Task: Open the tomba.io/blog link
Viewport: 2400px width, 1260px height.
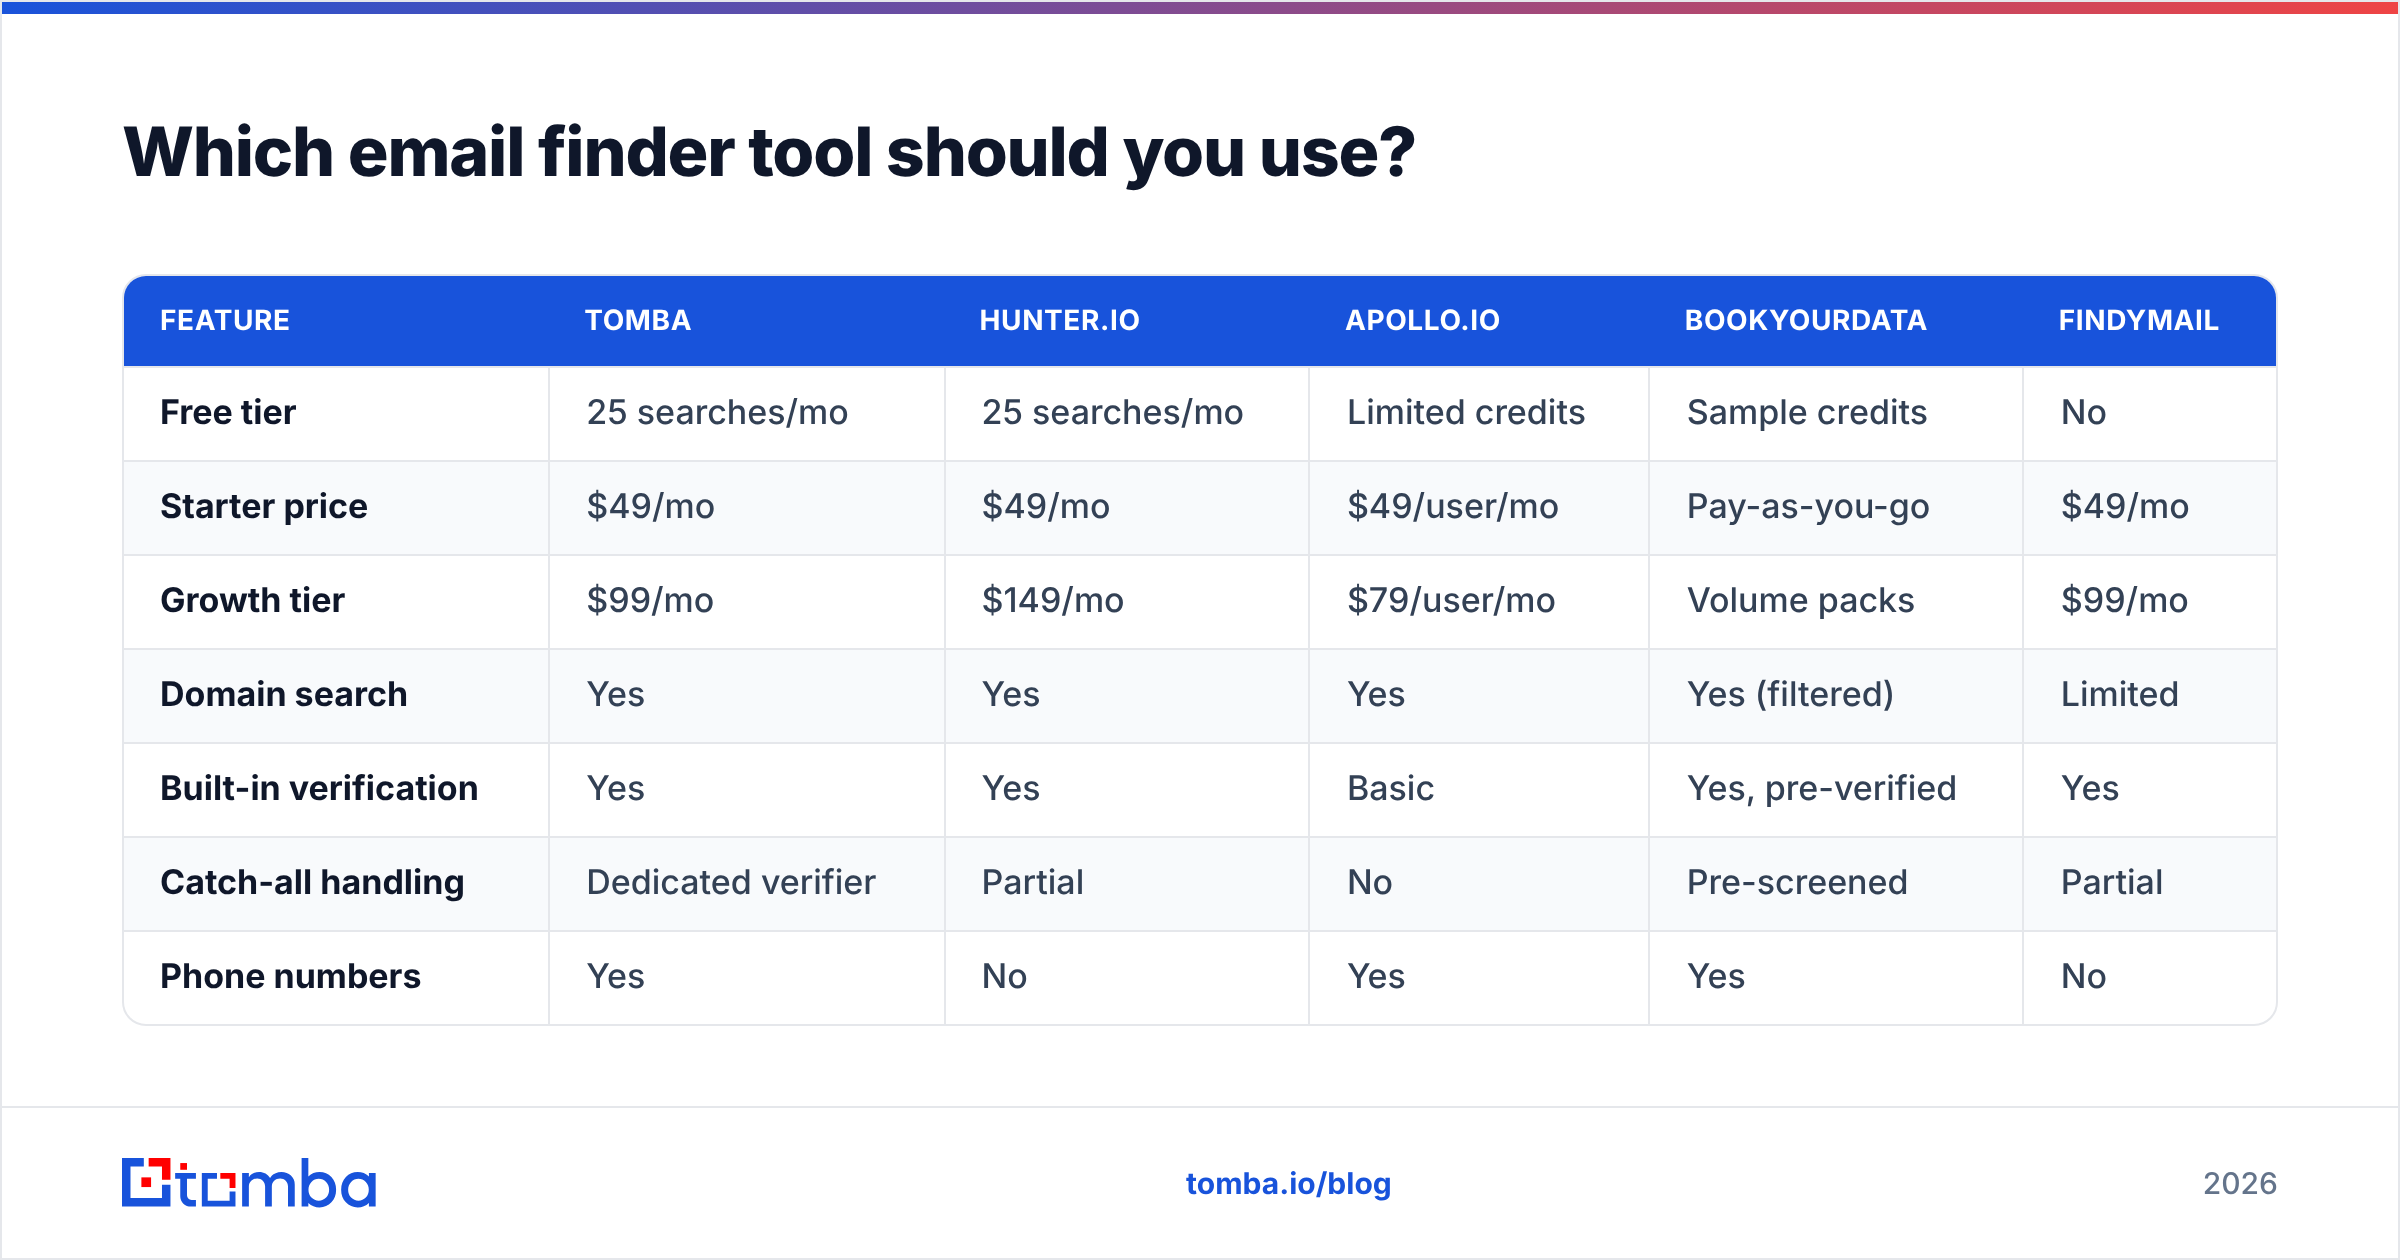Action: coord(1288,1184)
